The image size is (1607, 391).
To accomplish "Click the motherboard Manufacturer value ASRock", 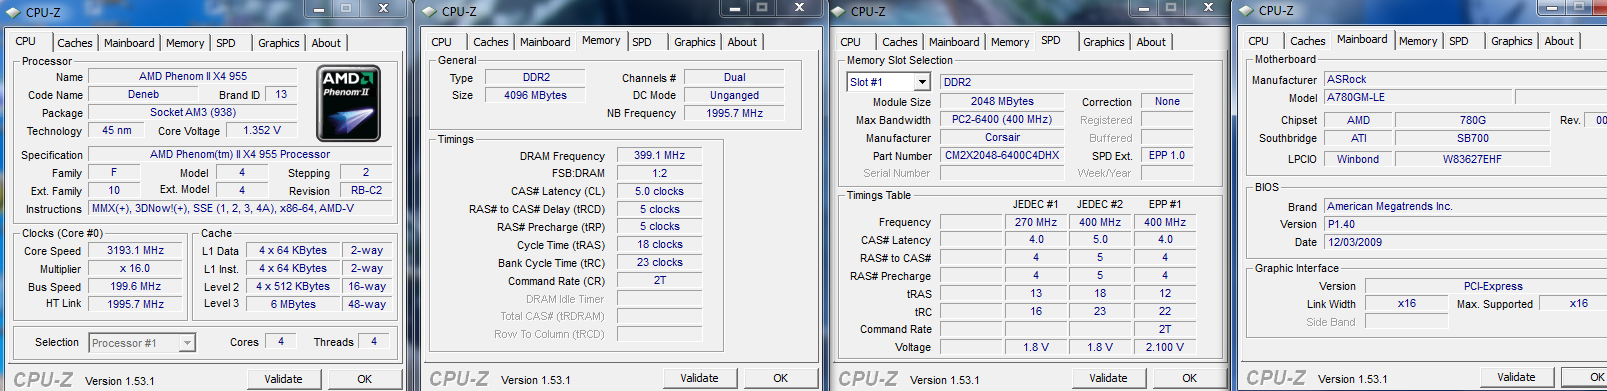I will click(x=1465, y=79).
